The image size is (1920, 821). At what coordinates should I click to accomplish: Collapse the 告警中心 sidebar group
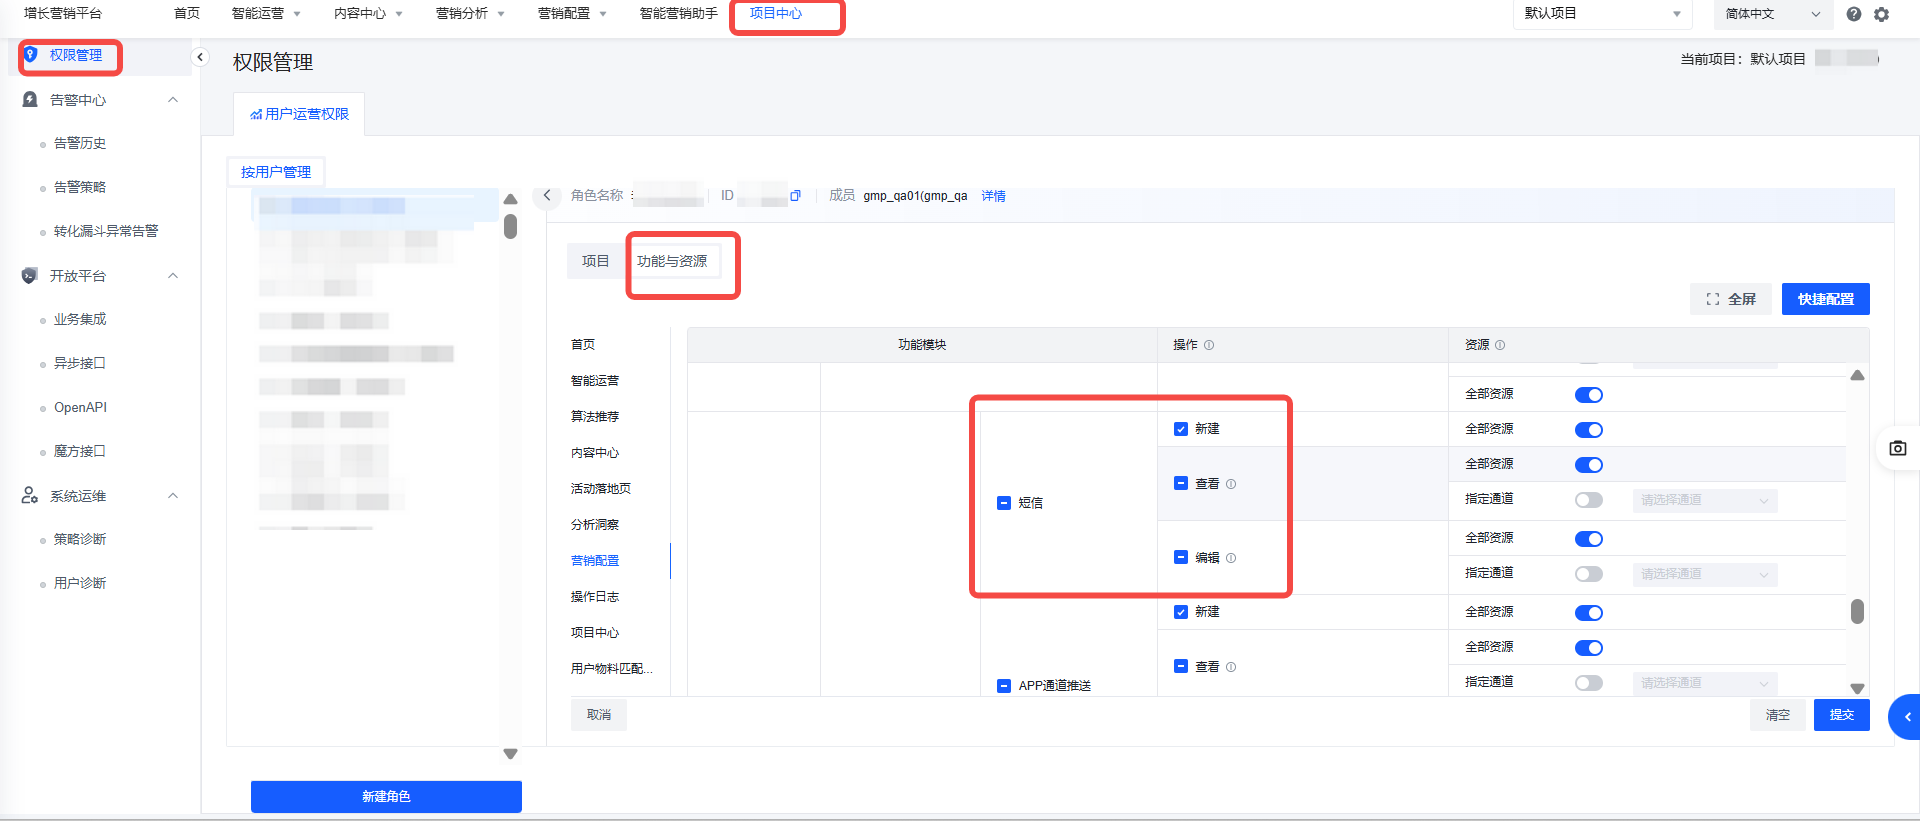173,100
